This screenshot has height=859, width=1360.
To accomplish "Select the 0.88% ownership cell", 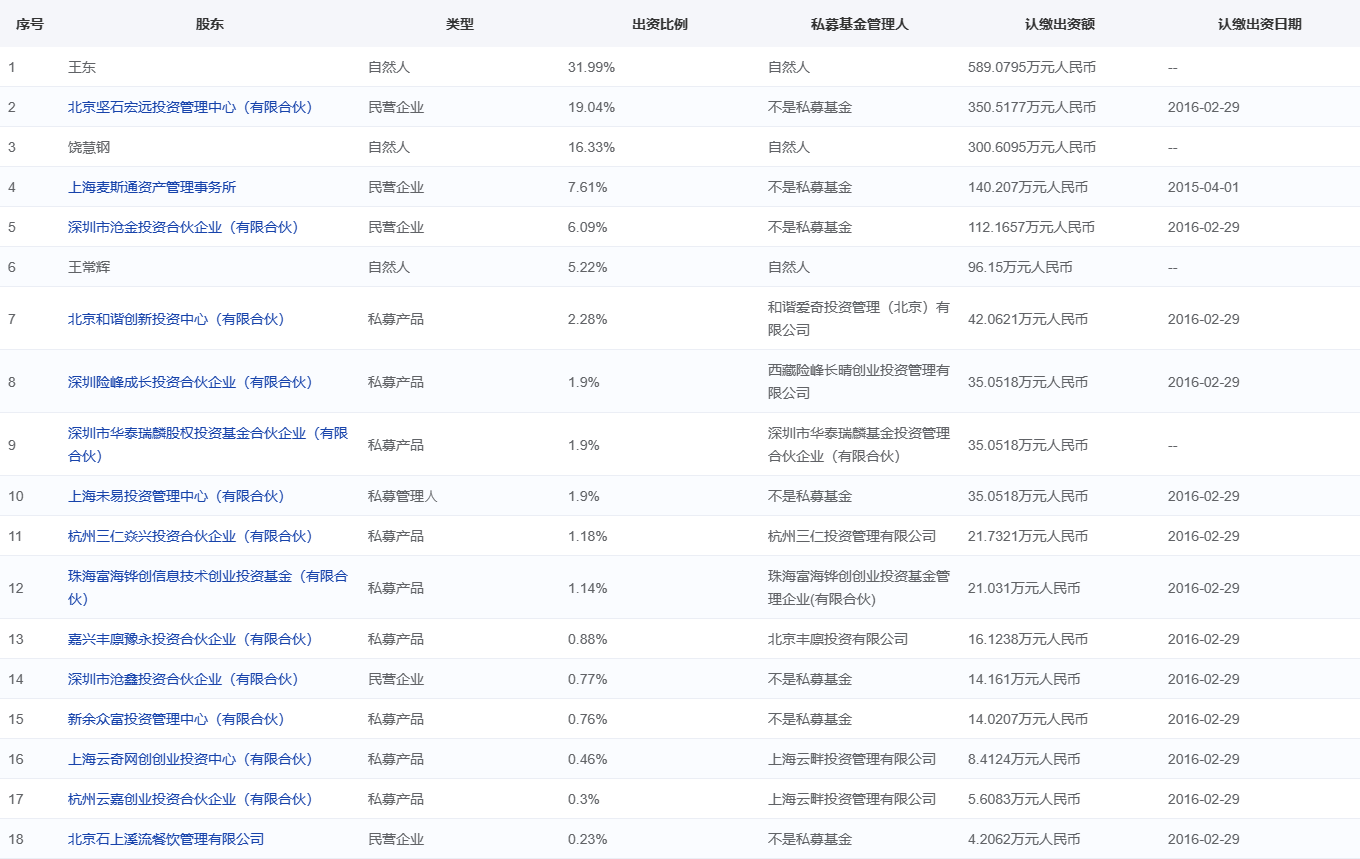I will [x=588, y=639].
